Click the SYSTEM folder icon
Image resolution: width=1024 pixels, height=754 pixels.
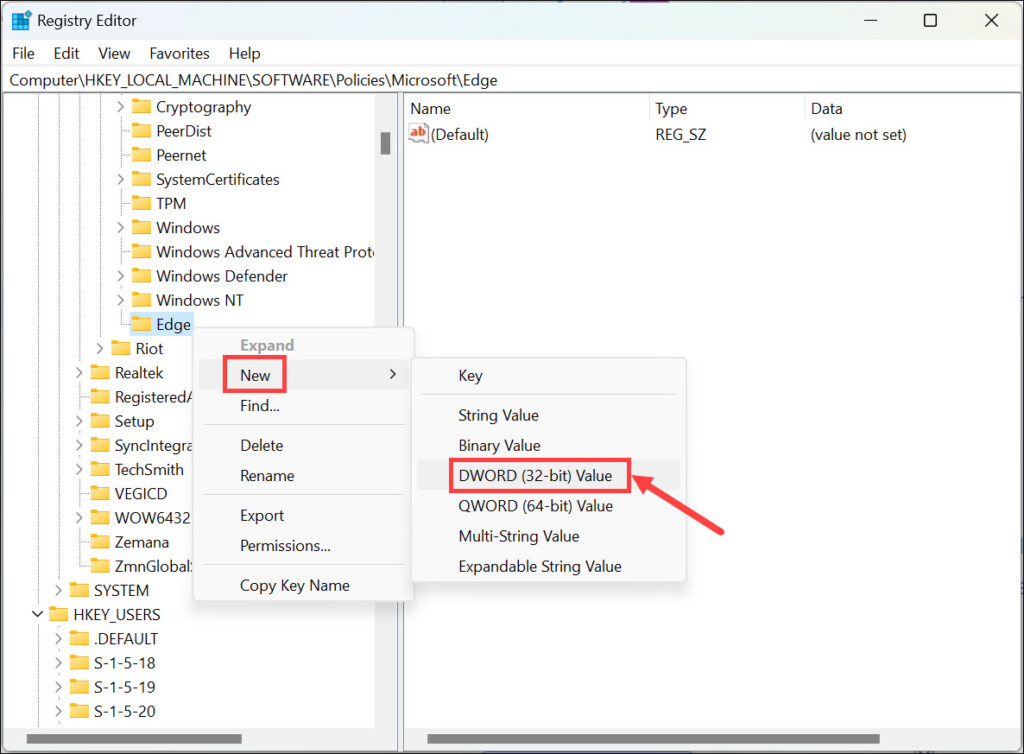pyautogui.click(x=79, y=589)
